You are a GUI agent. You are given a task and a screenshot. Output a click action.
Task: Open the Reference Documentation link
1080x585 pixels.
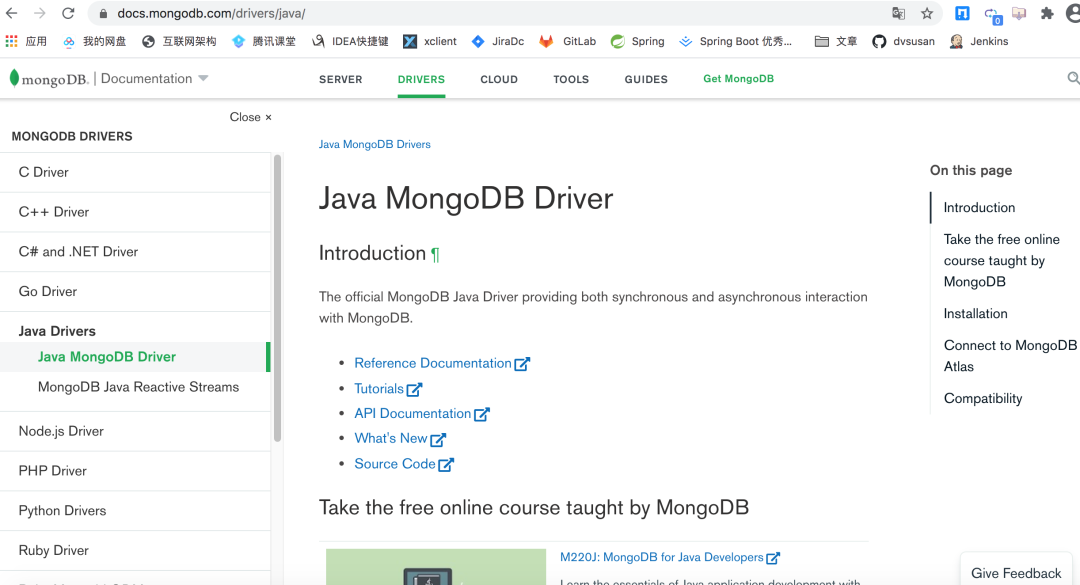[442, 363]
